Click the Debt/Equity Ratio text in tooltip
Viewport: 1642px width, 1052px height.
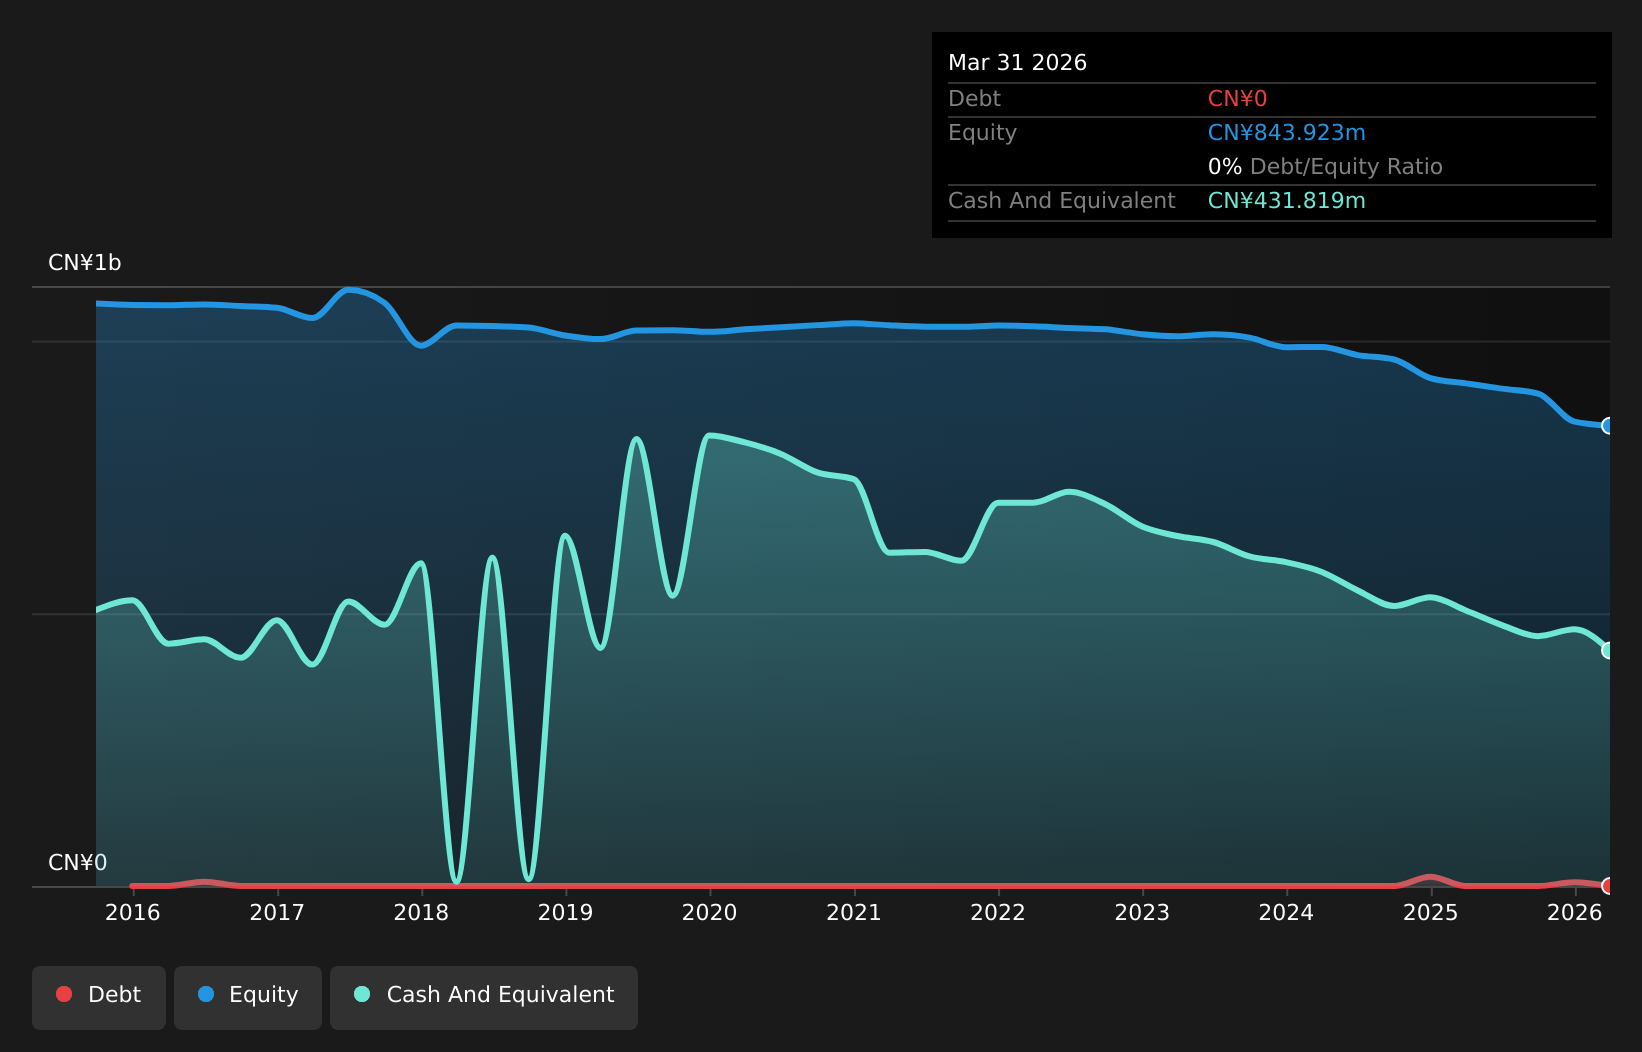click(1346, 167)
